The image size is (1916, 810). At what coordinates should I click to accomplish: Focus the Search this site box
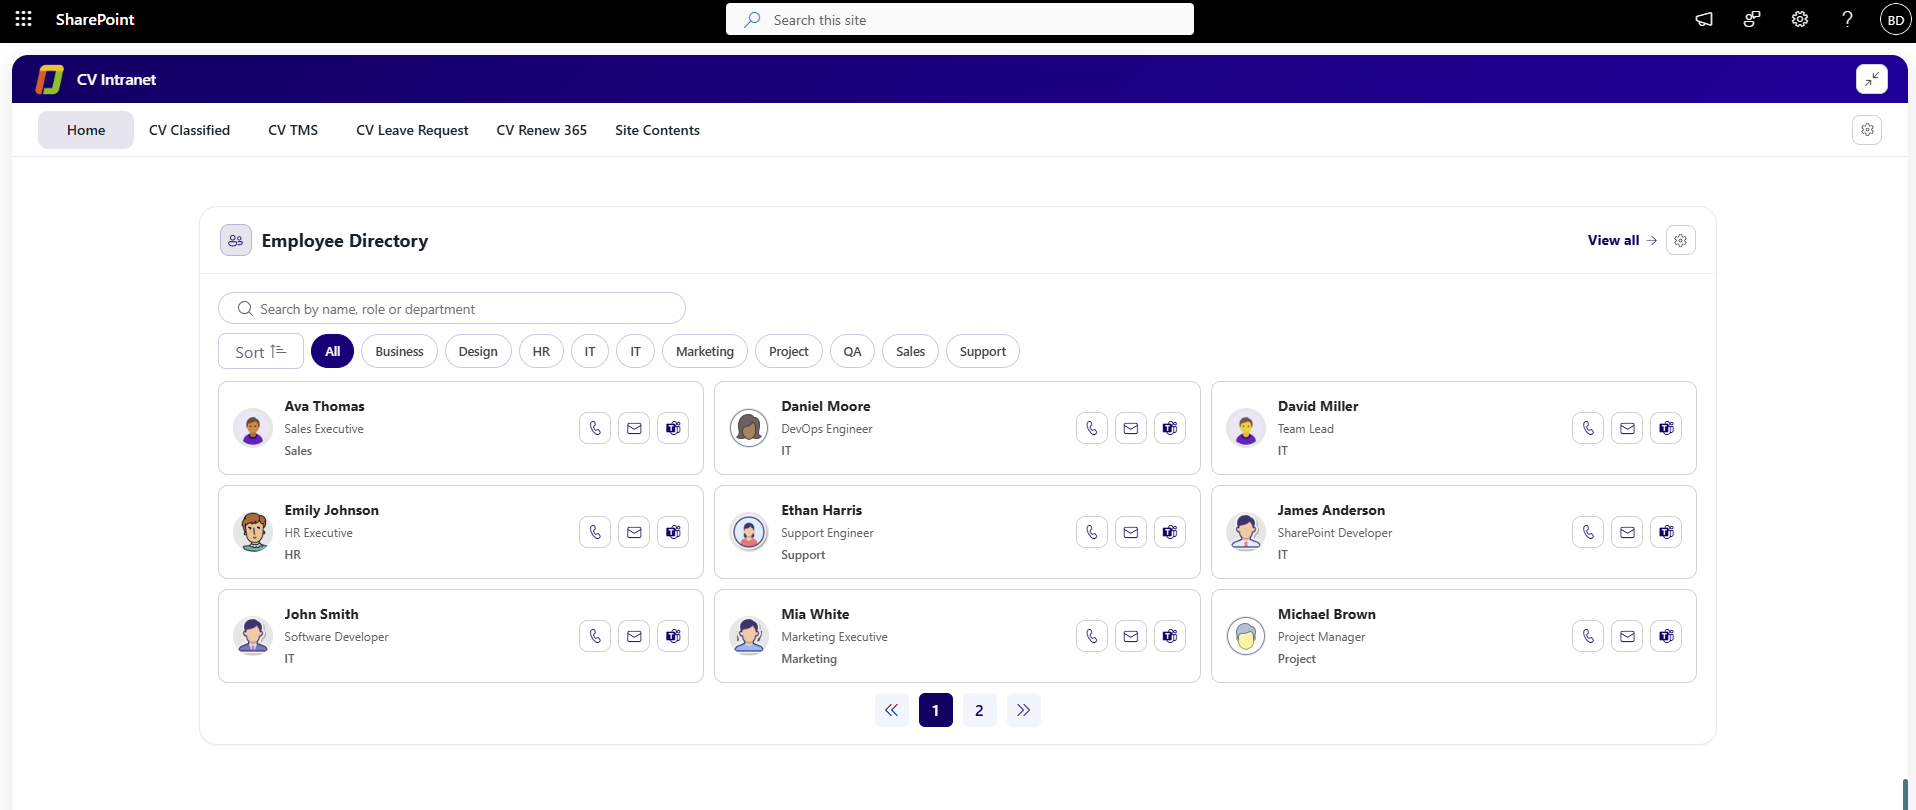[x=960, y=19]
